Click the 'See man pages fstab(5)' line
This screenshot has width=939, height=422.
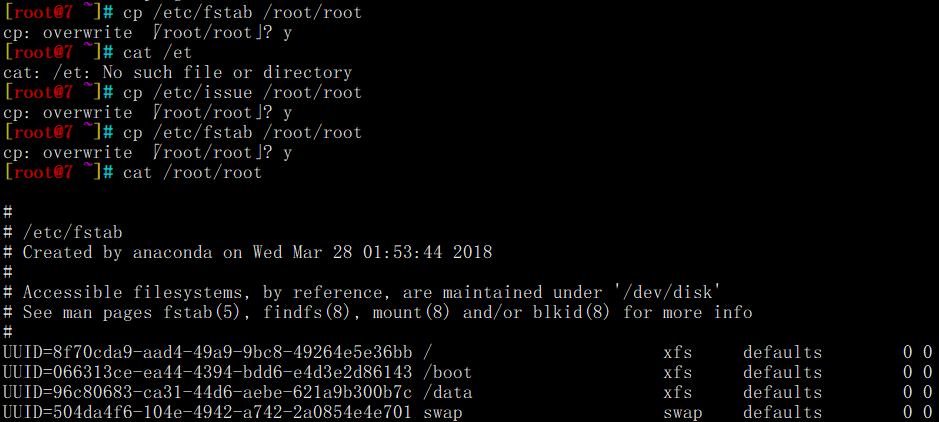coord(377,312)
